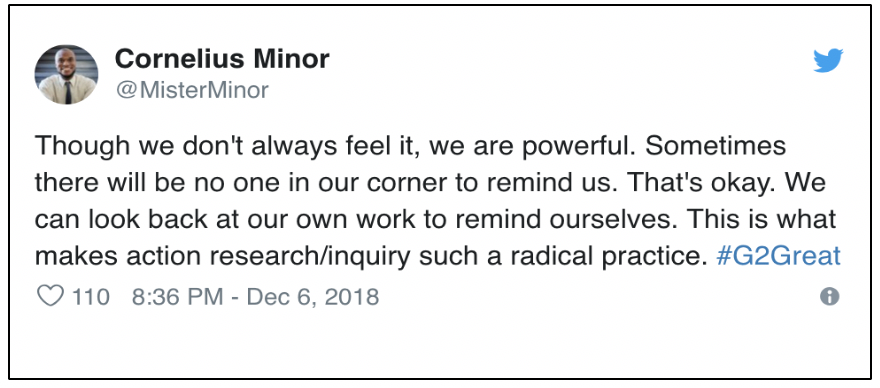The width and height of the screenshot is (880, 388).
Task: View the 110 likes count
Action: point(90,296)
